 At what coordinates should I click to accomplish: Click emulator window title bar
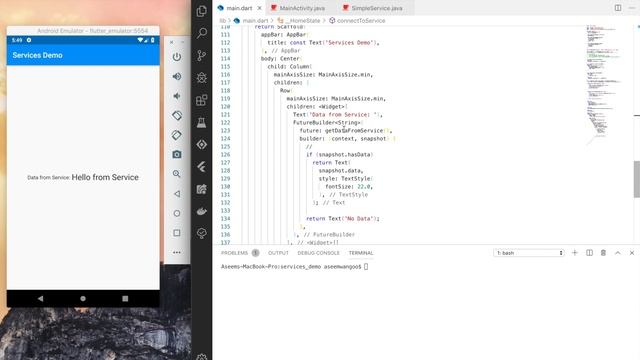tap(83, 31)
